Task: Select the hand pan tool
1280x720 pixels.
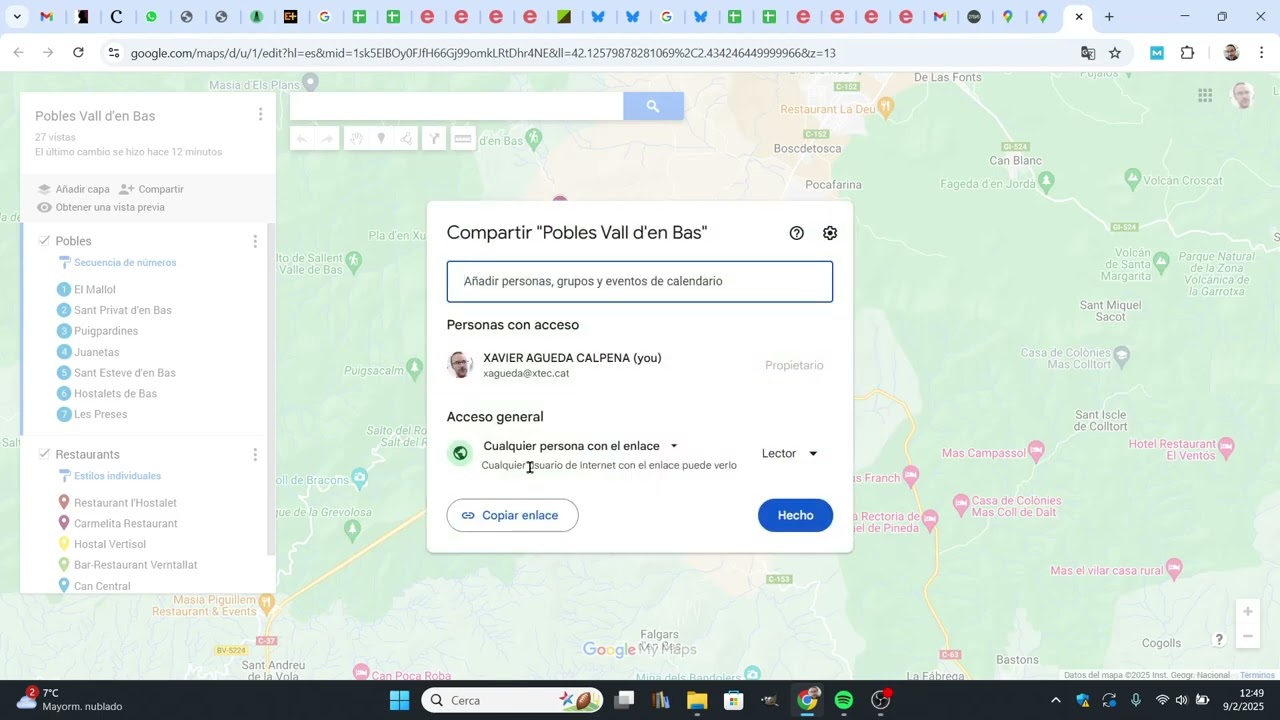Action: (x=356, y=139)
